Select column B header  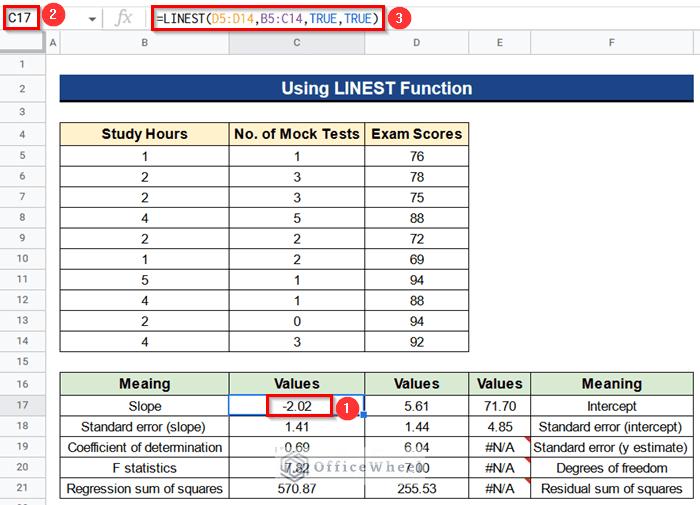pyautogui.click(x=145, y=43)
